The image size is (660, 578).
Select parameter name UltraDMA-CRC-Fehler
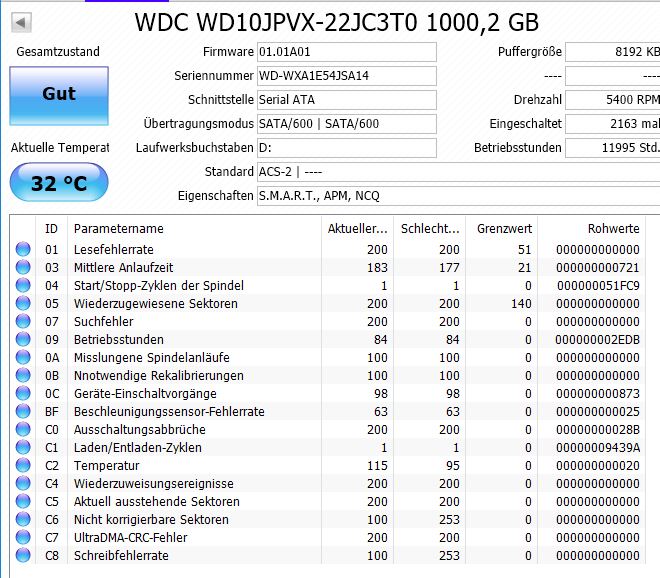pos(130,538)
